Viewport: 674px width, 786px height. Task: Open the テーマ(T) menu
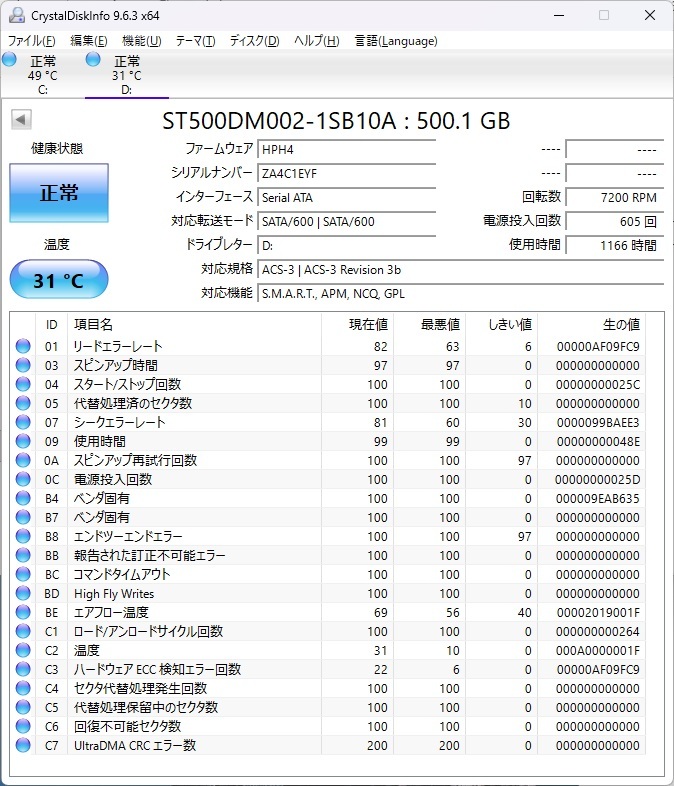[195, 41]
